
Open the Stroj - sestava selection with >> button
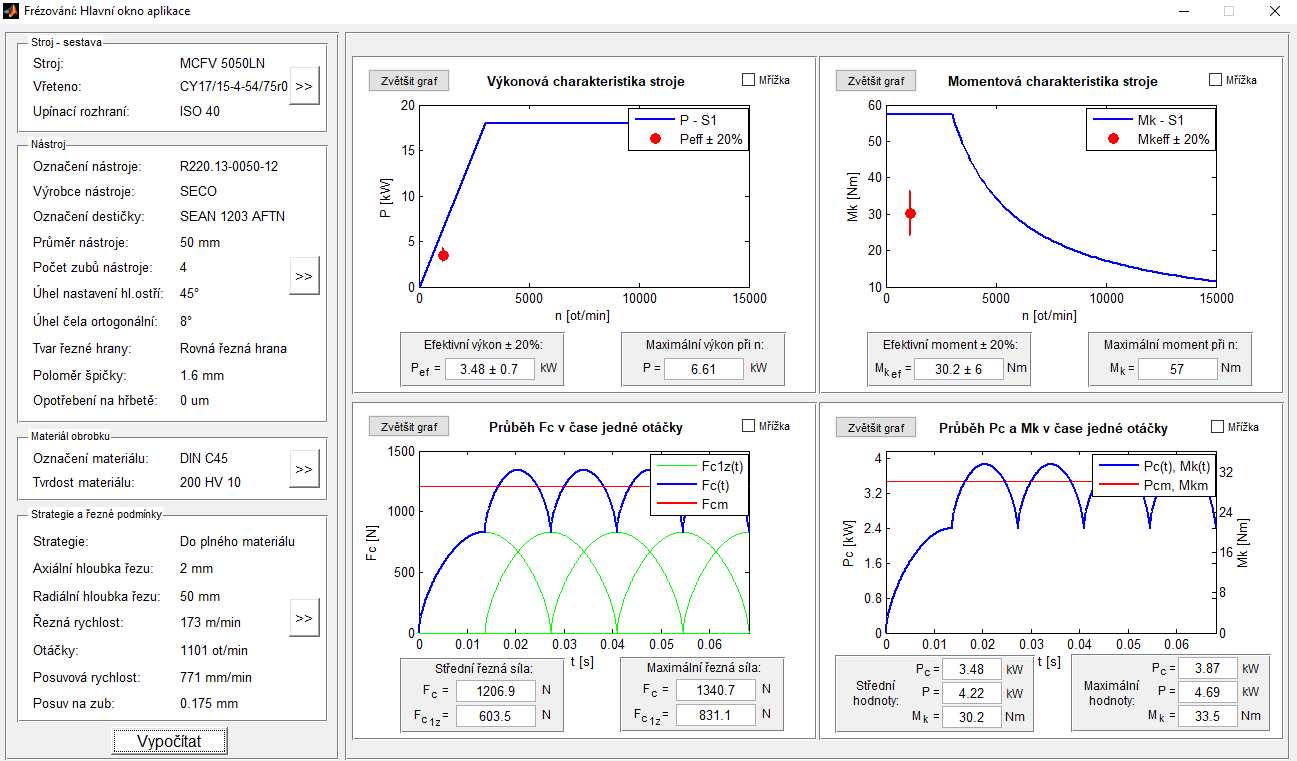[304, 86]
